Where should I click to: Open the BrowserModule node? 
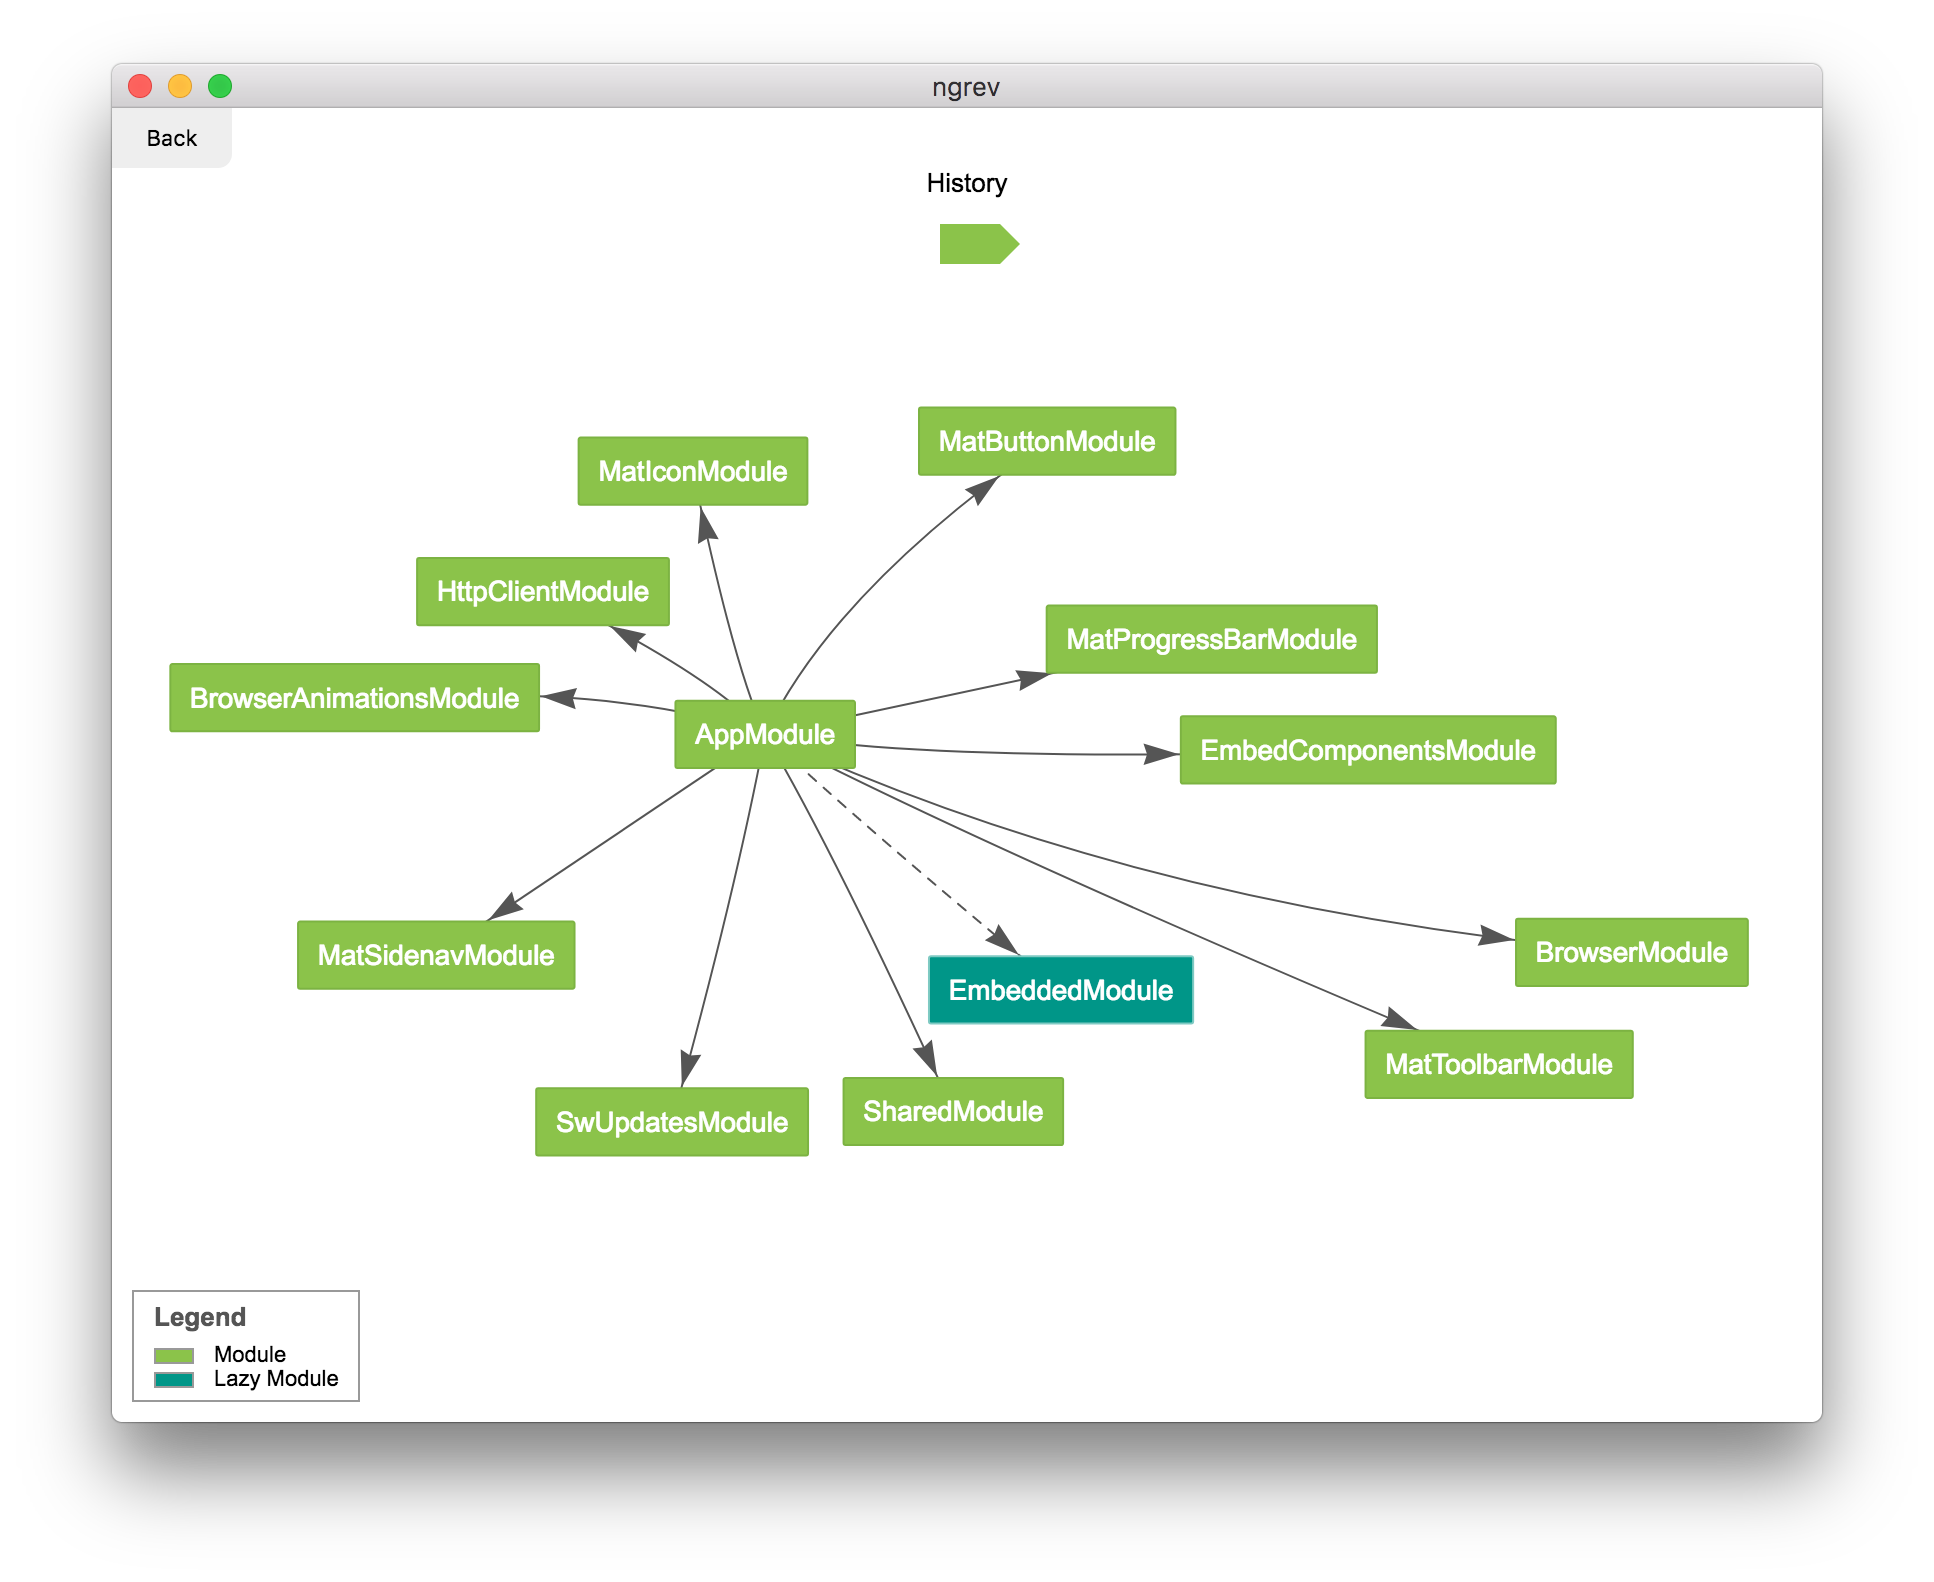tap(1631, 952)
